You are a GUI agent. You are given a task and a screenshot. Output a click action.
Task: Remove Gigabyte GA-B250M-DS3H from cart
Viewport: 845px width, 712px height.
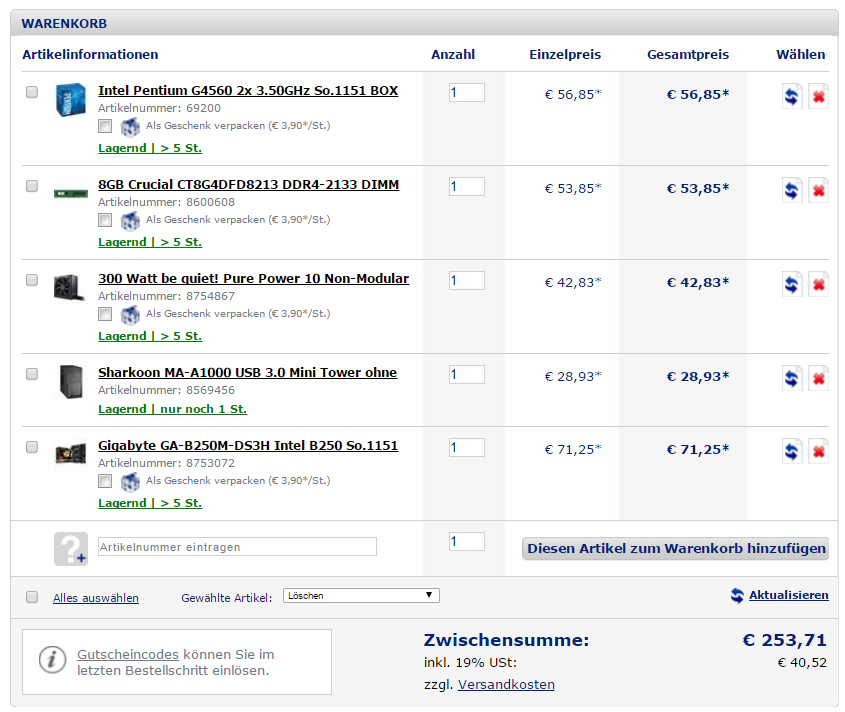[x=818, y=451]
